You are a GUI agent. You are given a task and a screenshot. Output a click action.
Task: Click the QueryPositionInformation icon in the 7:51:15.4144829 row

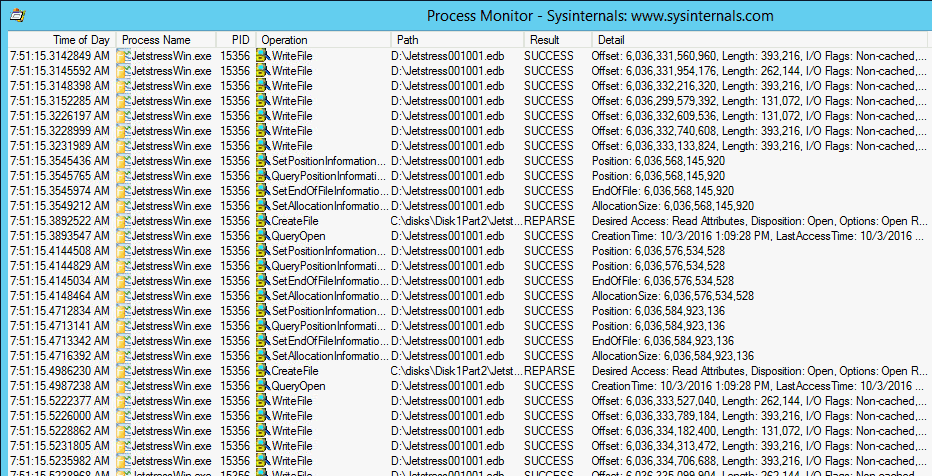tap(263, 266)
